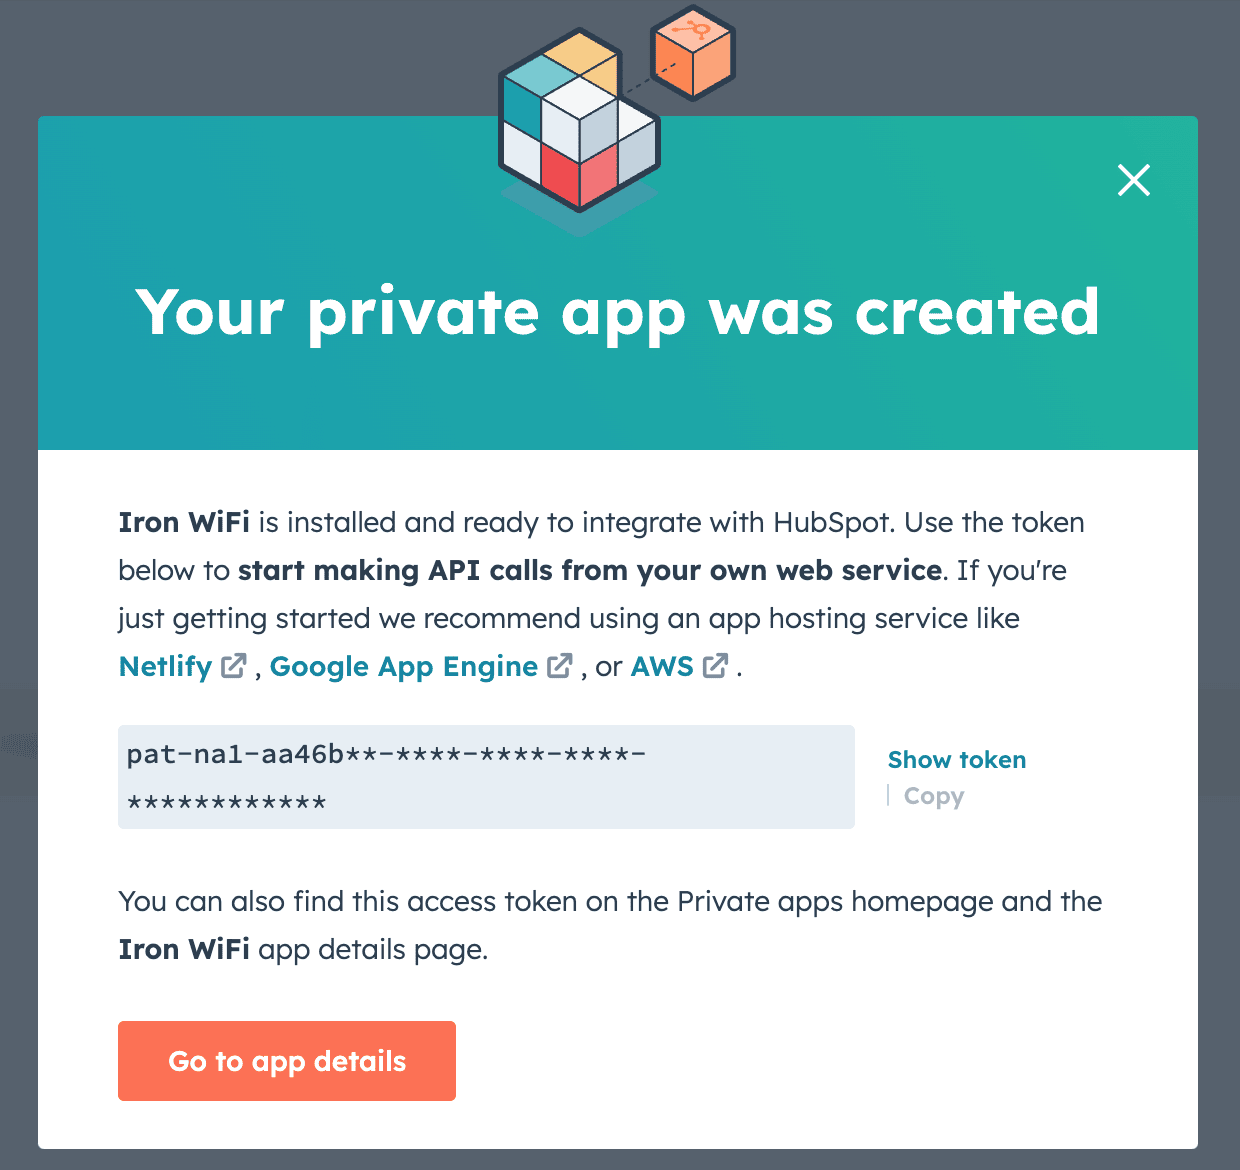Click the external-link icon beside Netlify
Screen dimensions: 1240x1170
pyautogui.click(x=233, y=665)
